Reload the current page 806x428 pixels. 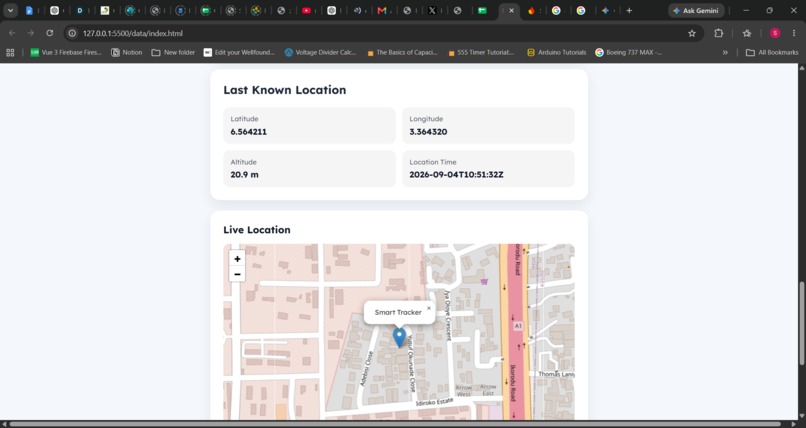49,33
